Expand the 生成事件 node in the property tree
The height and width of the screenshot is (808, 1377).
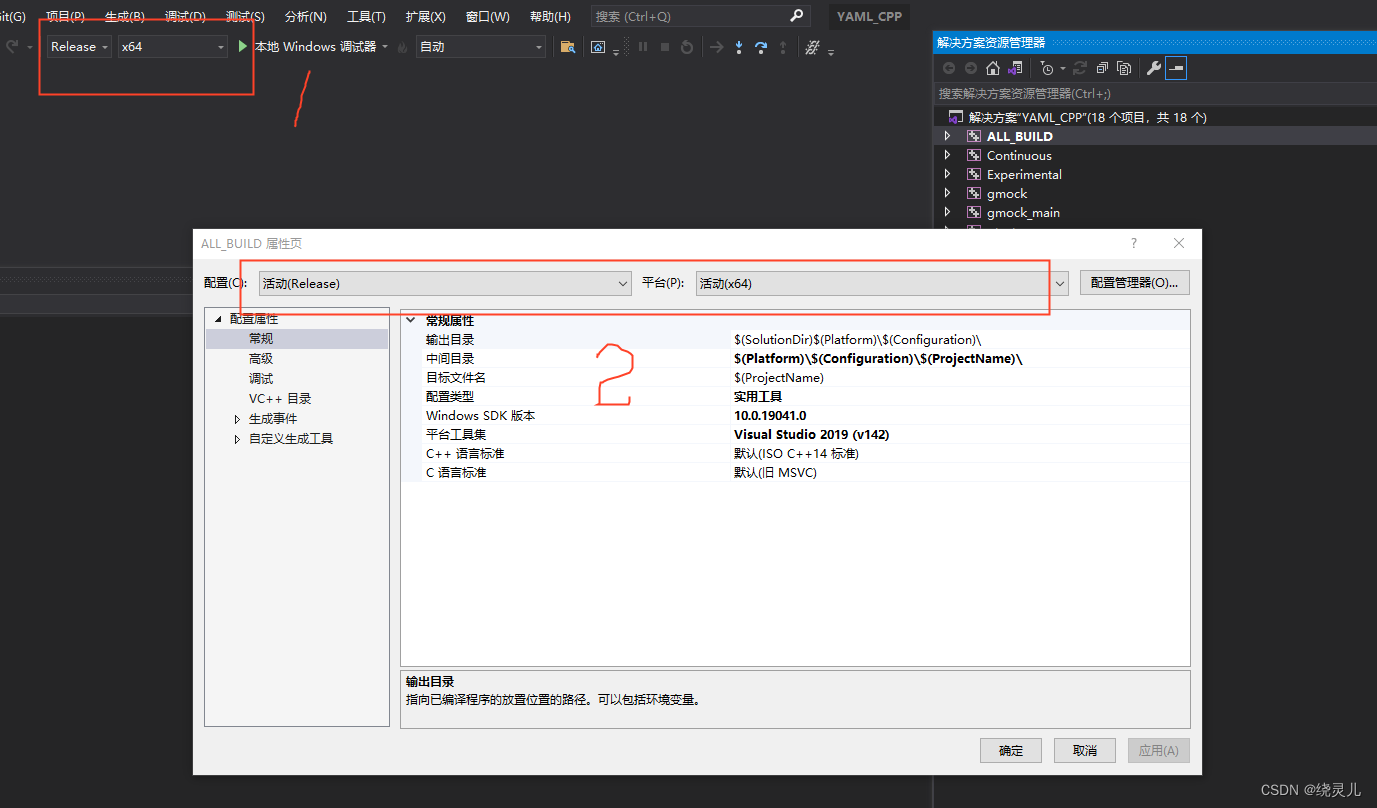238,419
